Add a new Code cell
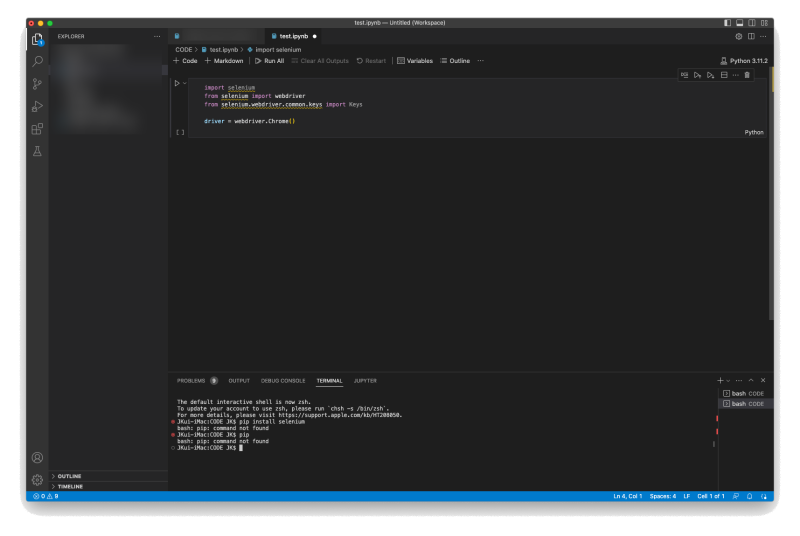 tap(185, 61)
